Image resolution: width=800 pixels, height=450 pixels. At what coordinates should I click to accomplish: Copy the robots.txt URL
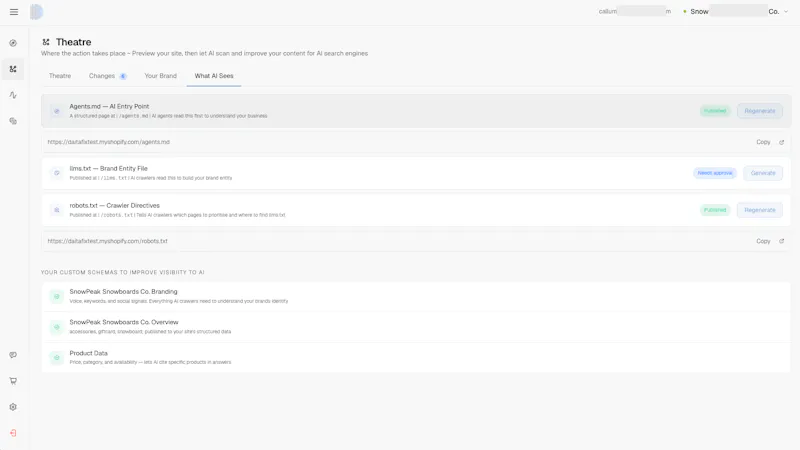763,241
